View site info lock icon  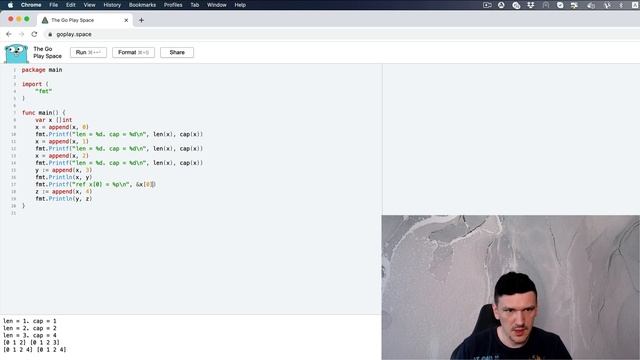tap(50, 34)
